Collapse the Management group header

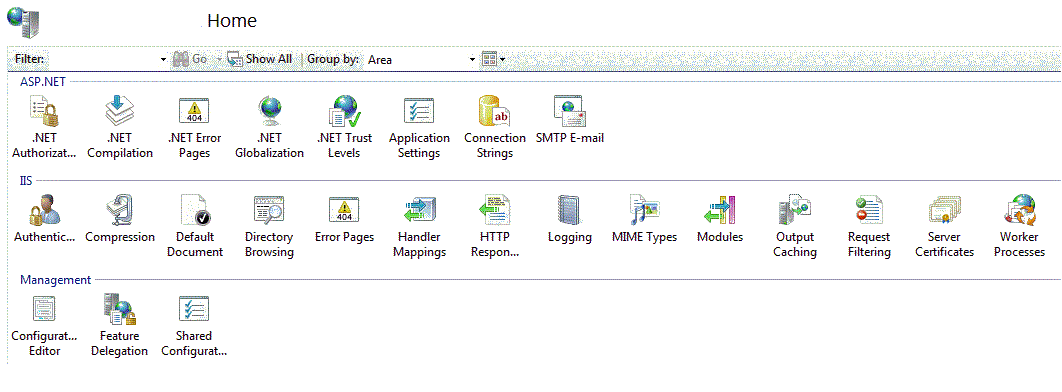(x=56, y=280)
